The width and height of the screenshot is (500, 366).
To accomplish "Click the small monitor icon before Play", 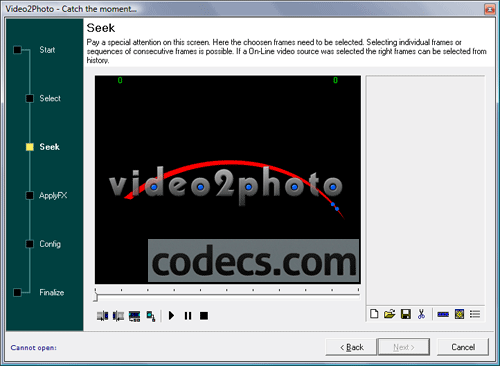I will (151, 316).
